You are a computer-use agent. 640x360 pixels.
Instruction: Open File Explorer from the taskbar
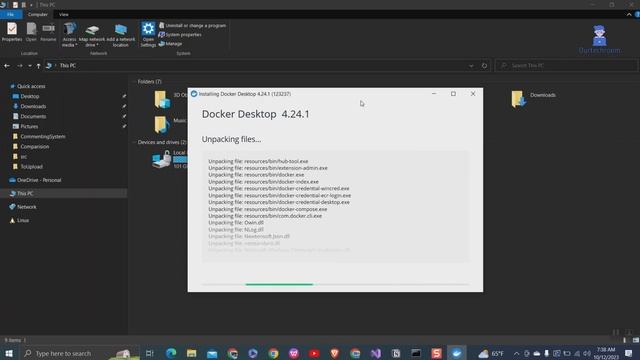pyautogui.click(x=191, y=353)
